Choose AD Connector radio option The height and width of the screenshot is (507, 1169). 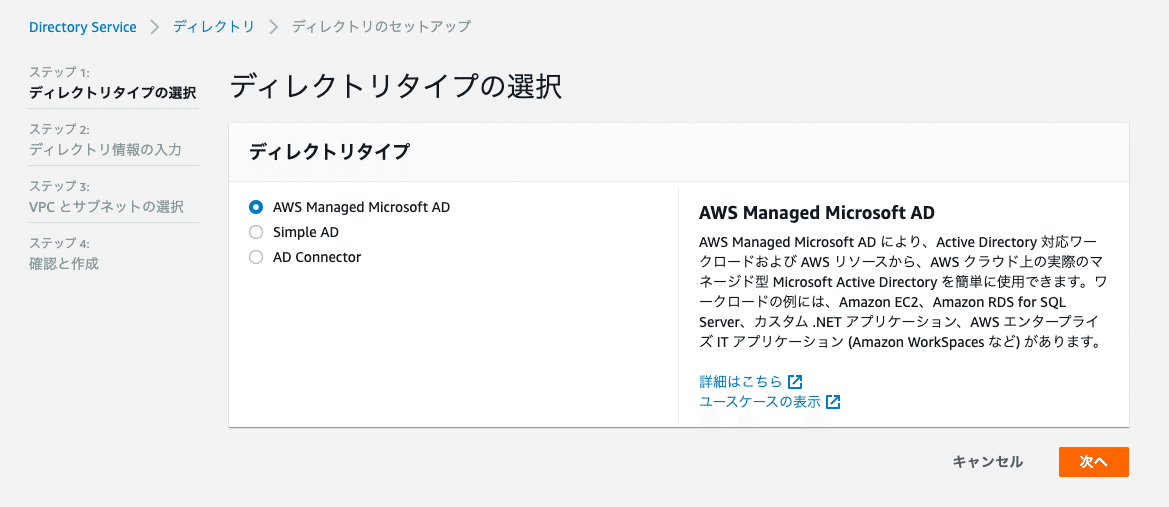(256, 257)
